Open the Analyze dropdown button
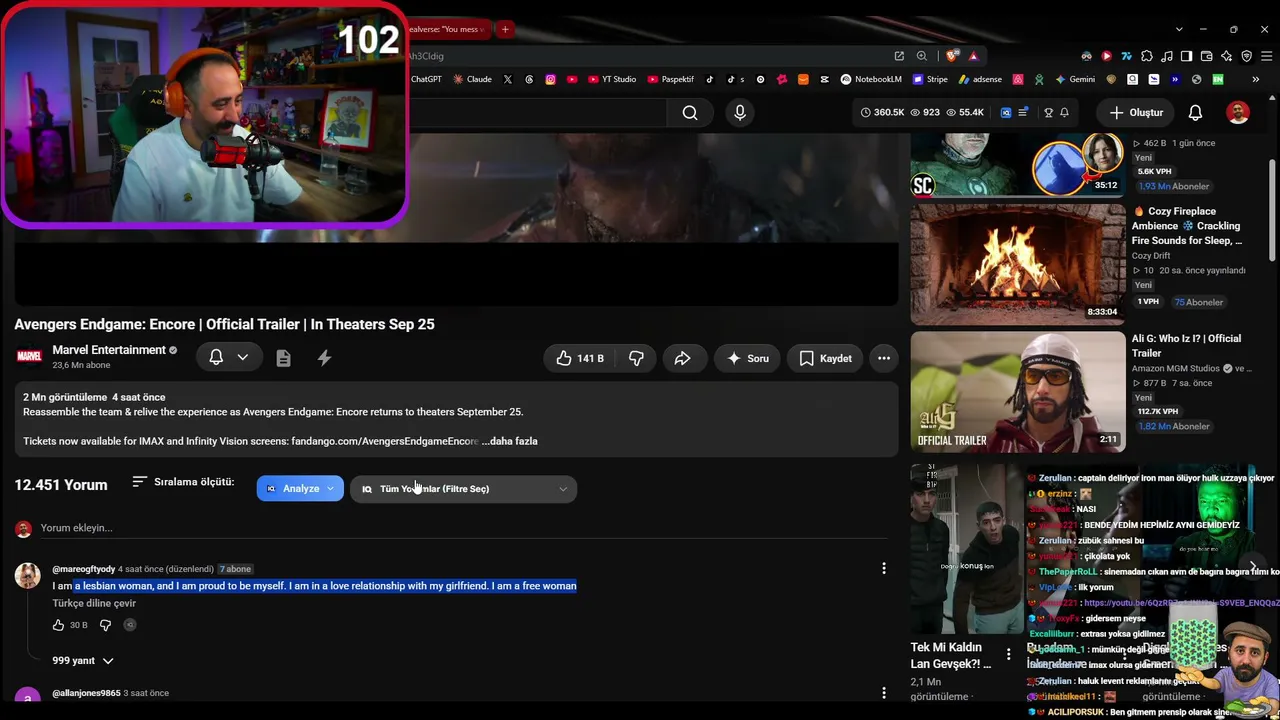The image size is (1280, 720). (x=300, y=489)
